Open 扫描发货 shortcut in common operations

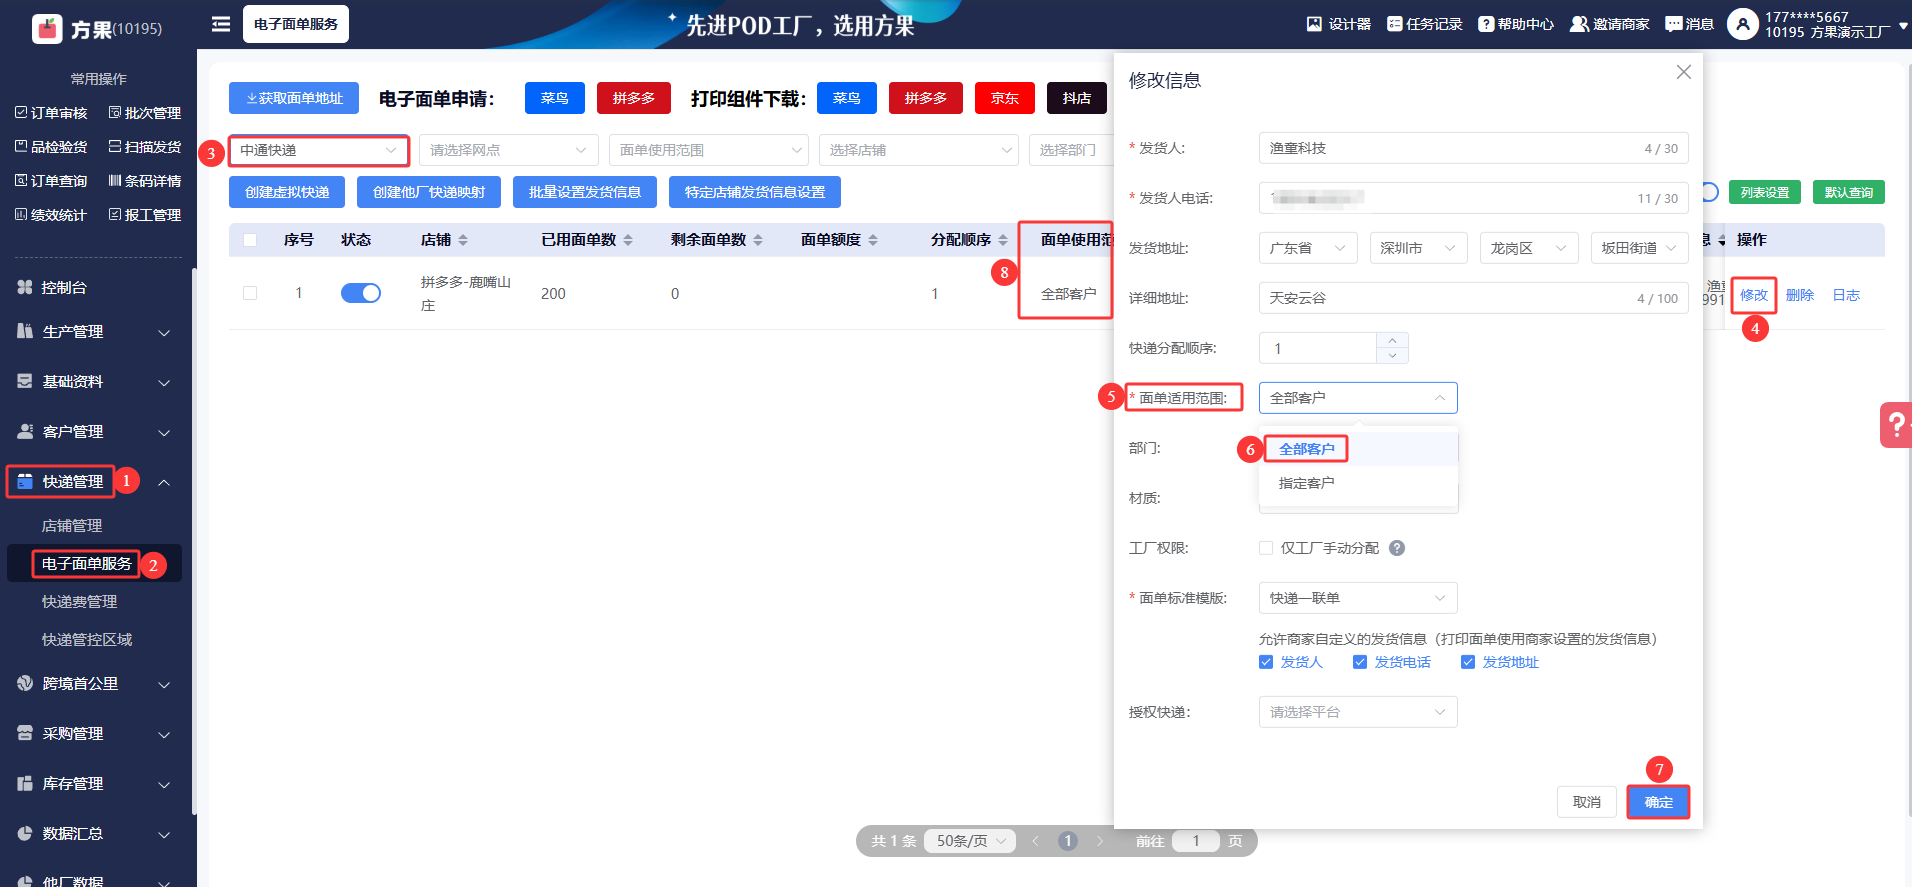tap(145, 147)
